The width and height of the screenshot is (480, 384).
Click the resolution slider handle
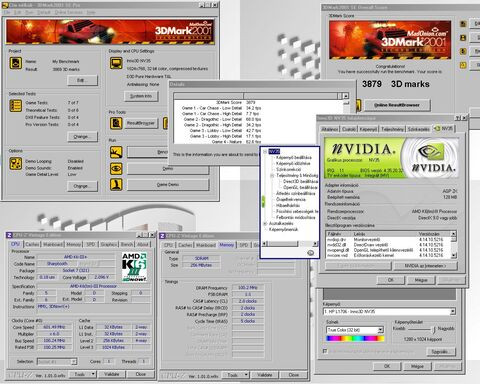point(434,330)
